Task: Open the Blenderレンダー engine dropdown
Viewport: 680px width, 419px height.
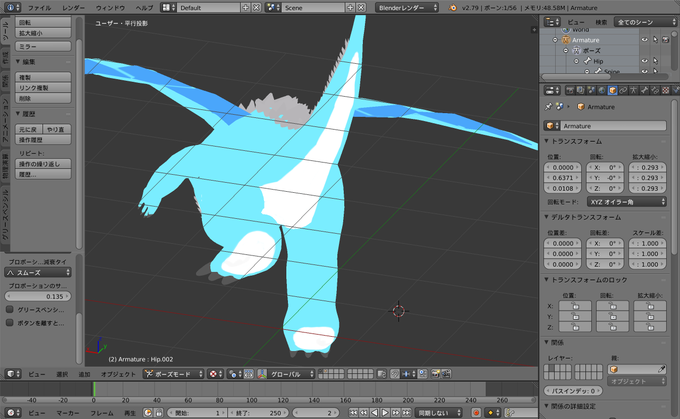Action: pyautogui.click(x=406, y=7)
